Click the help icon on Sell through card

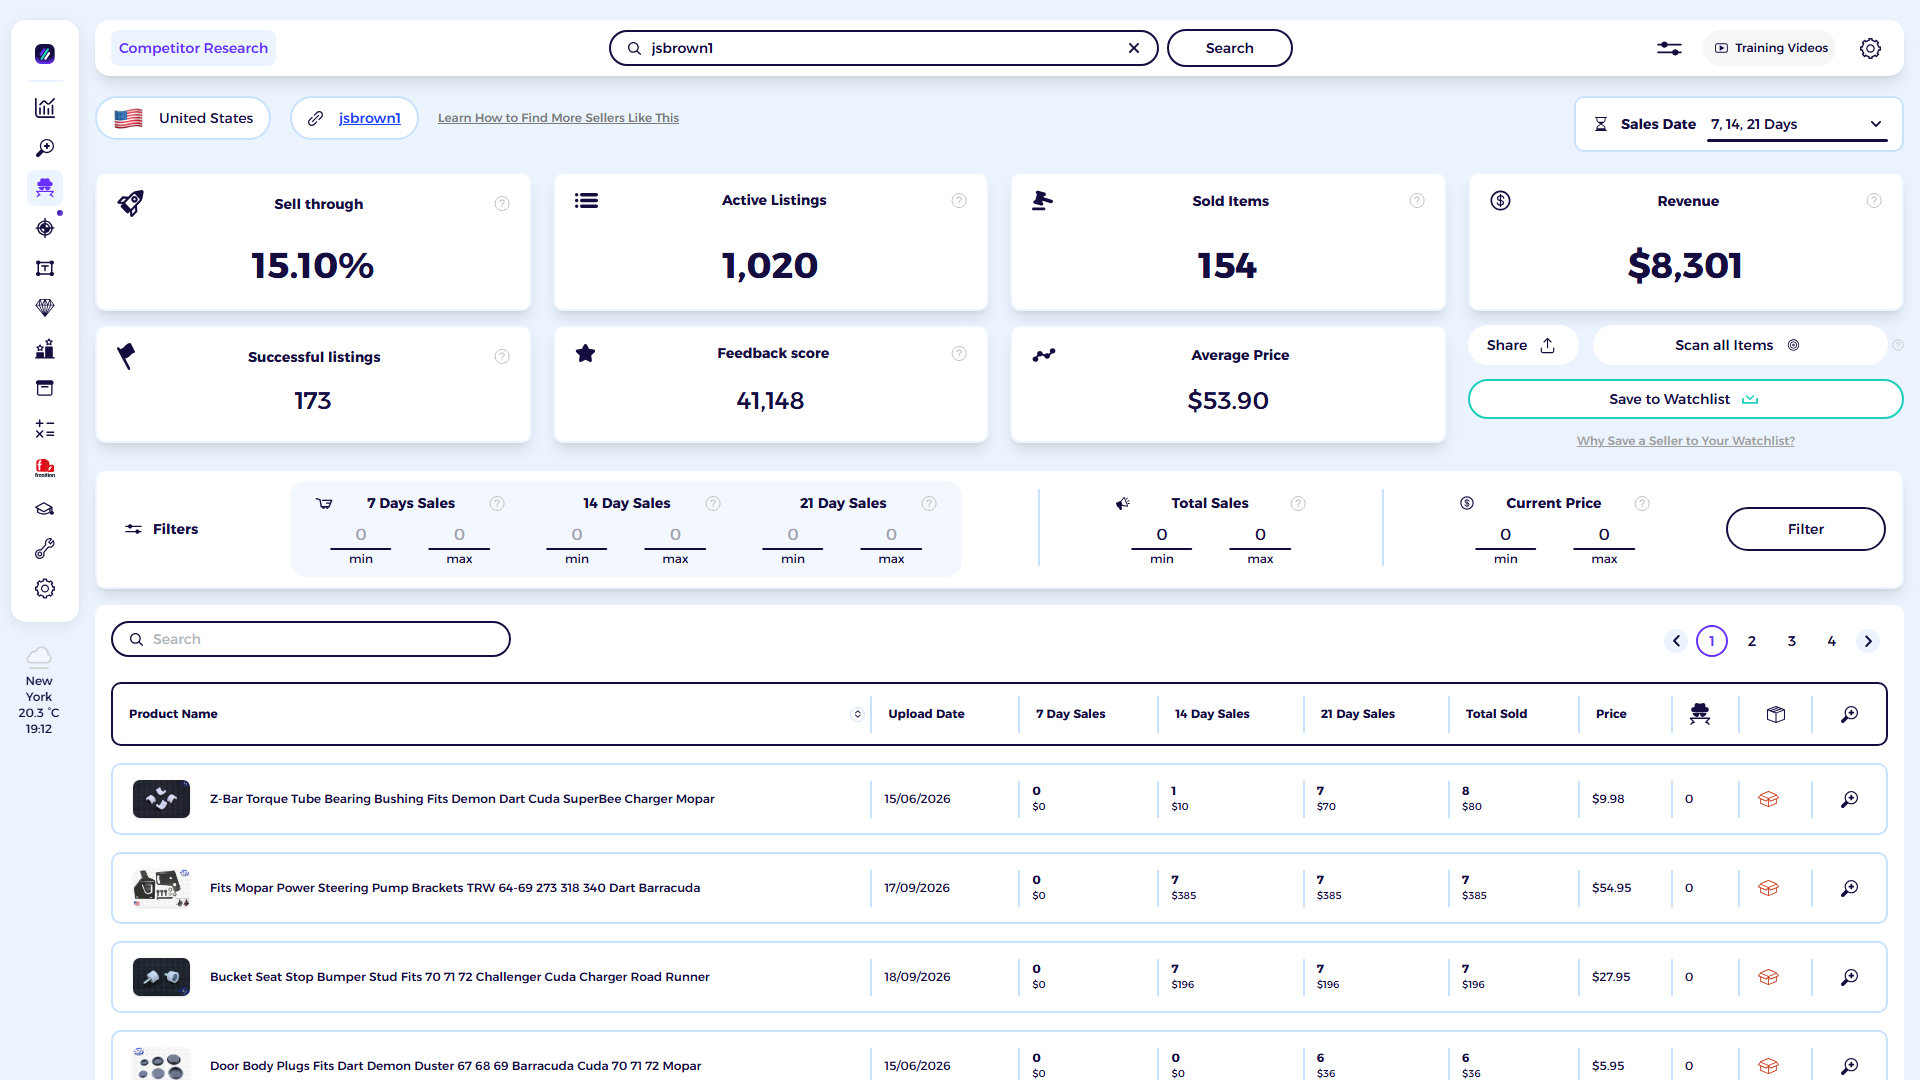502,204
